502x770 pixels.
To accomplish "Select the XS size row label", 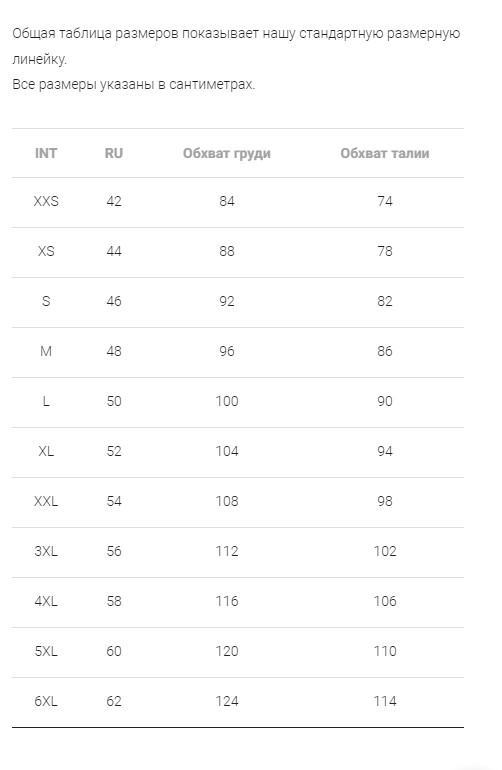I will coord(46,251).
